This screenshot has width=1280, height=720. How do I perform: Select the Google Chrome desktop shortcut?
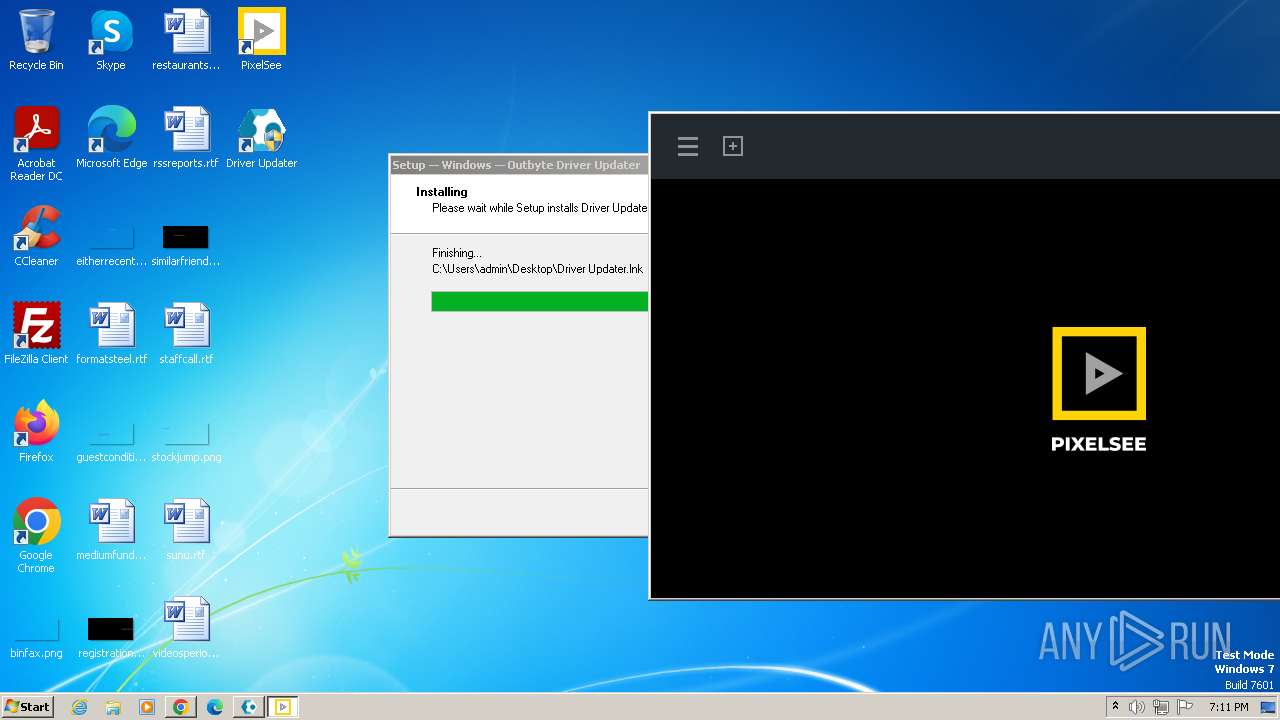36,536
